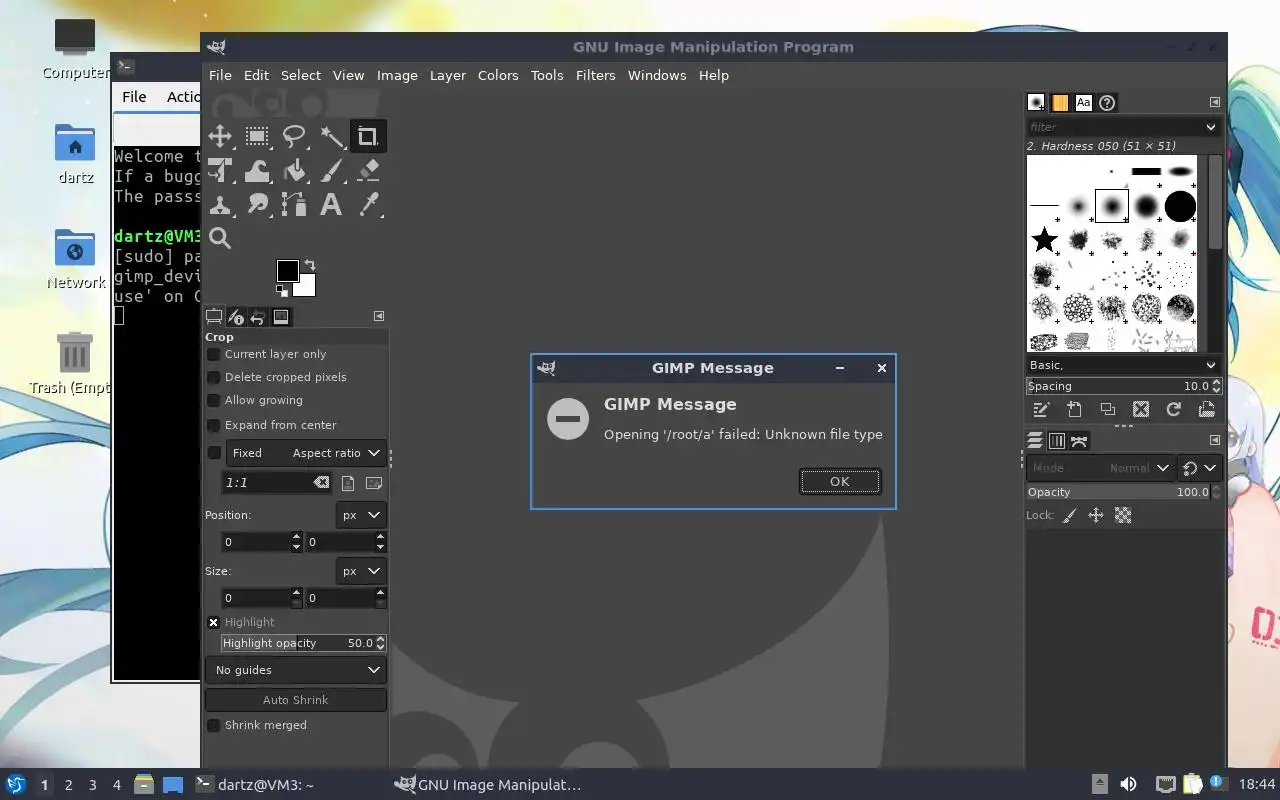This screenshot has width=1280, height=800.
Task: Click the black foreground color swatch
Action: click(x=287, y=270)
